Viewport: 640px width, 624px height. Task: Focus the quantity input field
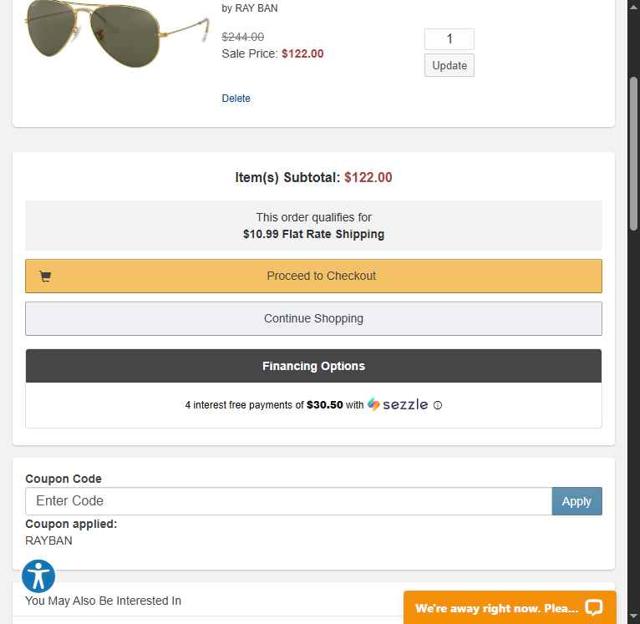tap(449, 39)
